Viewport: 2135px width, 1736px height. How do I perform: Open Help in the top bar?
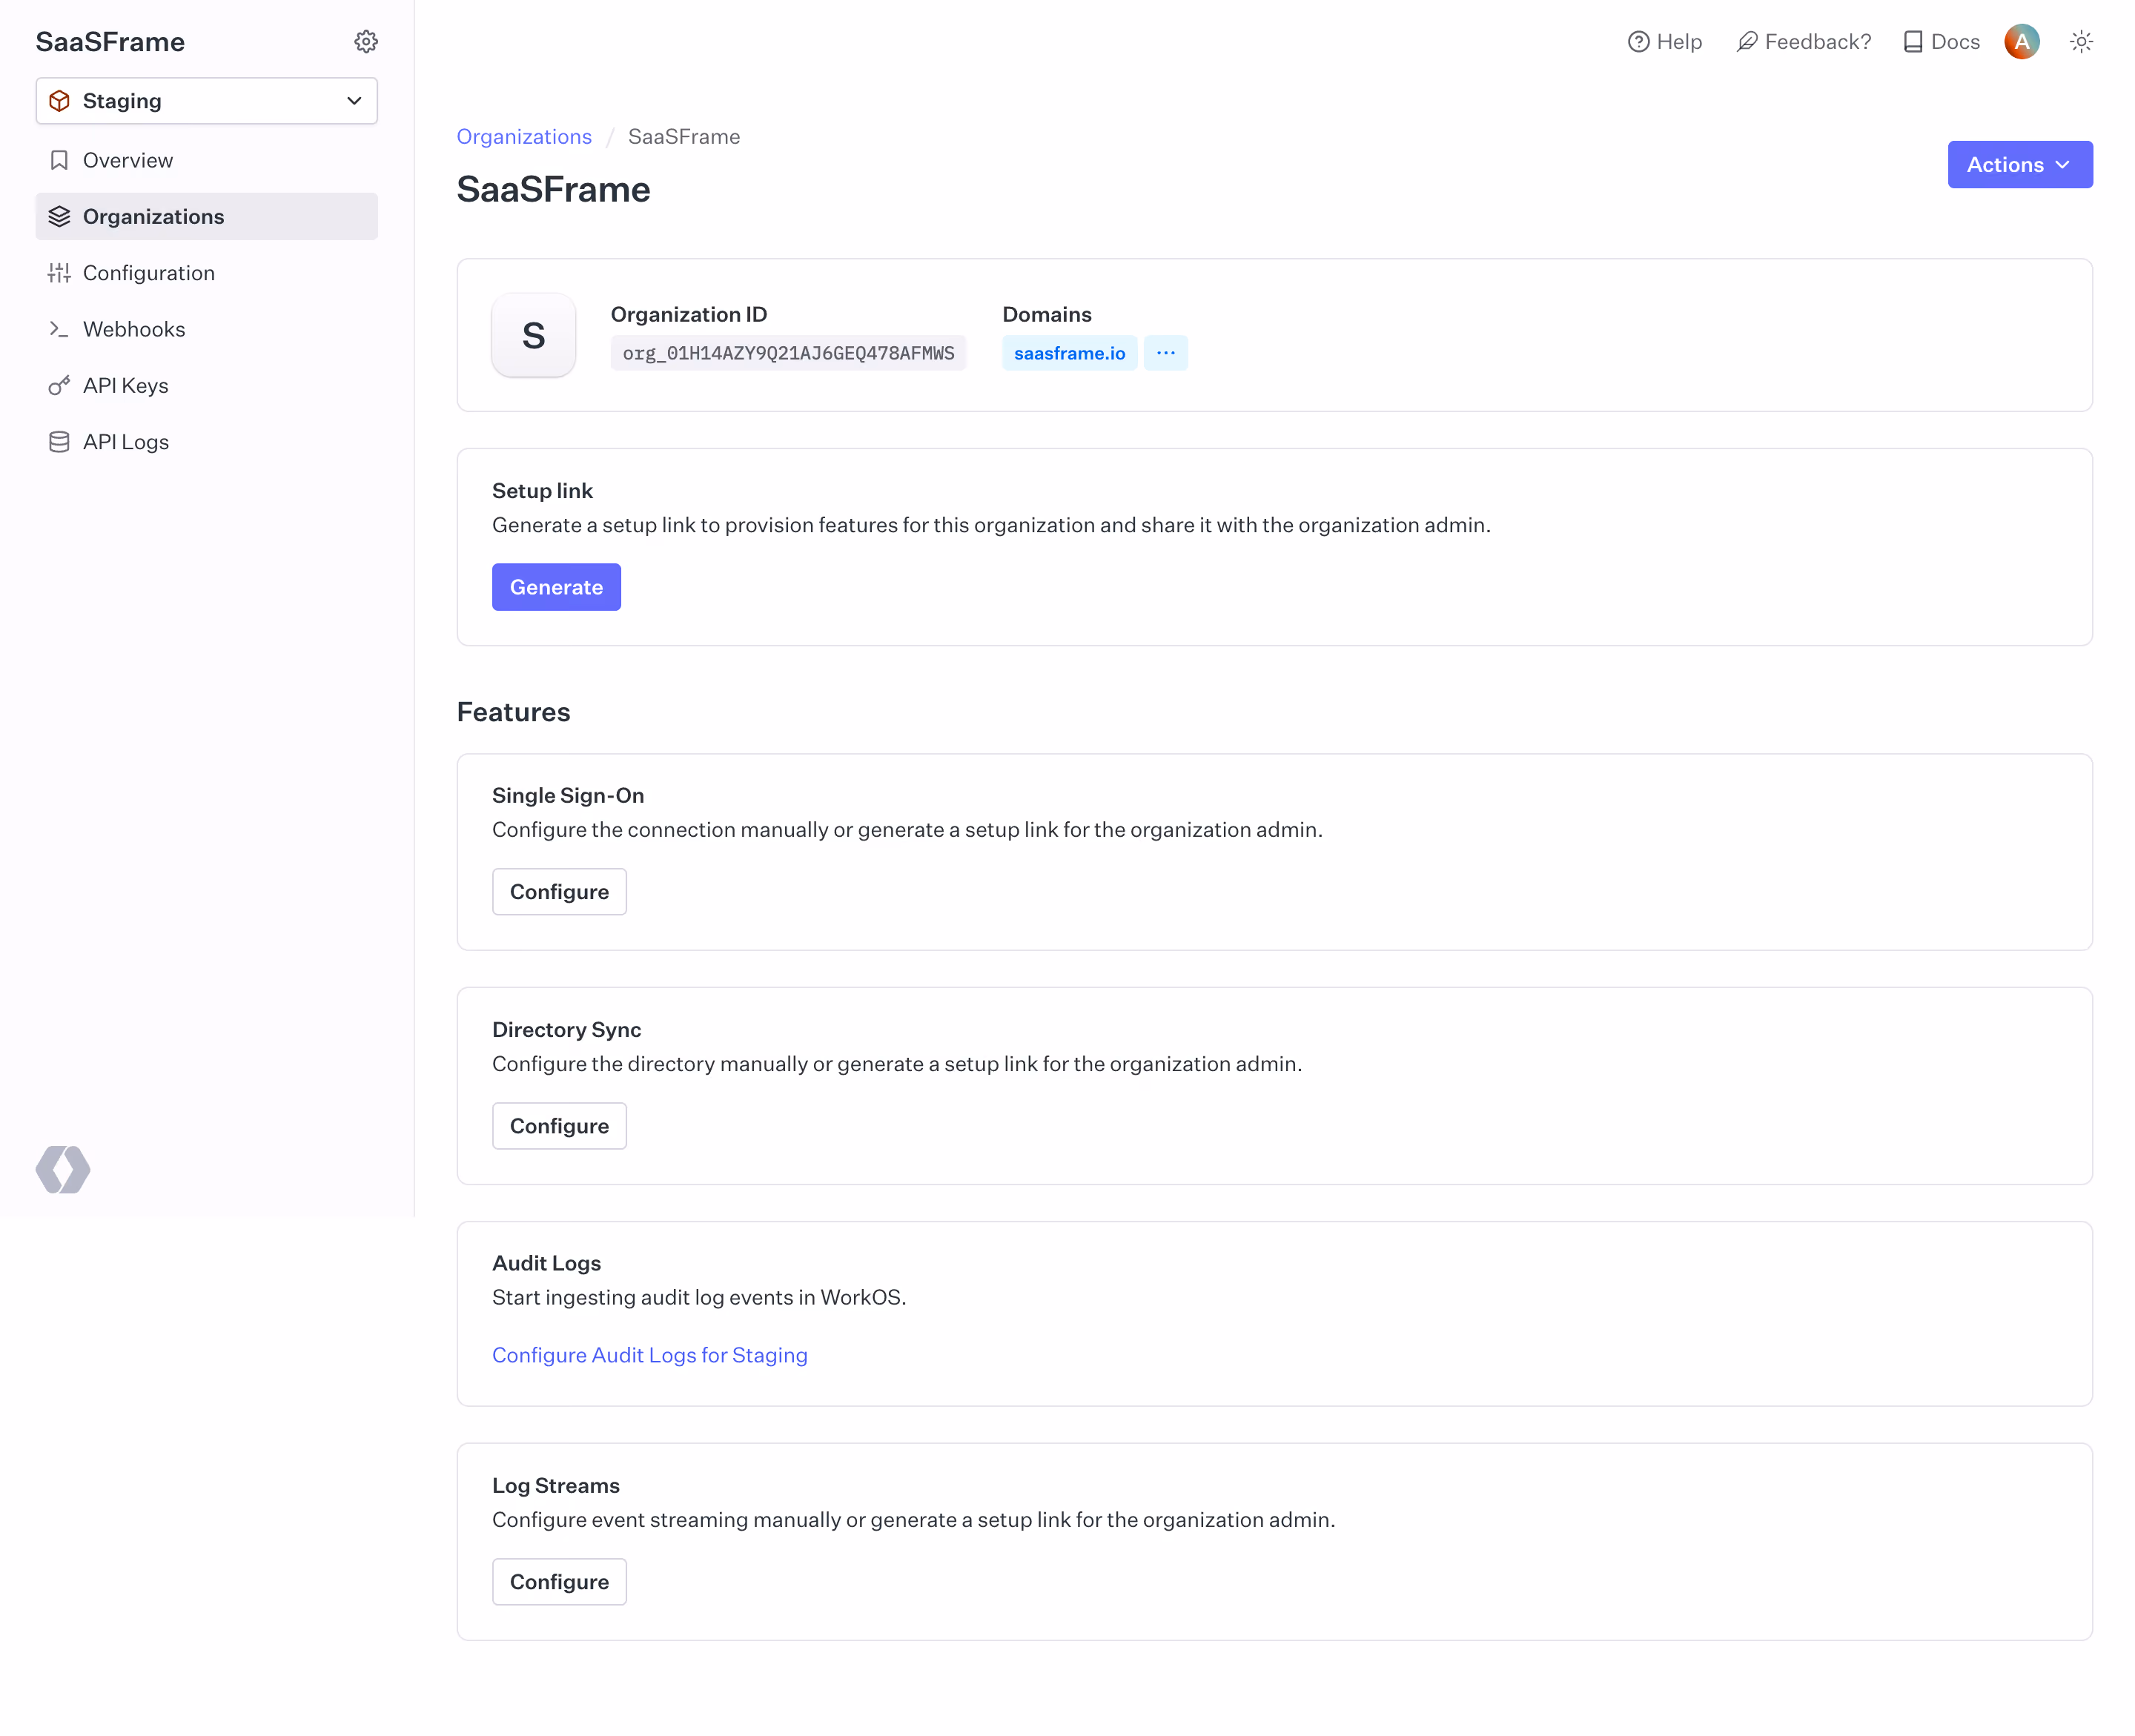(x=1665, y=41)
